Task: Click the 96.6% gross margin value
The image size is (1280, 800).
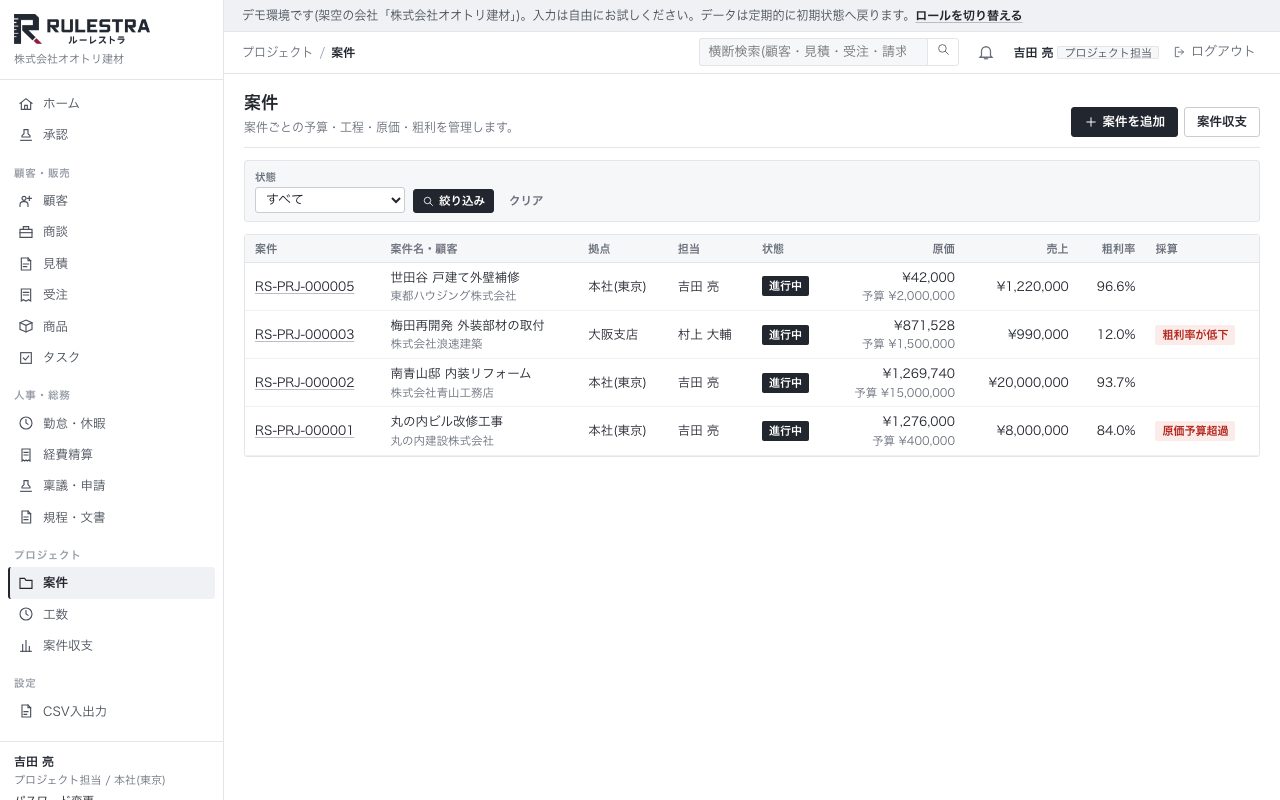Action: coord(1116,287)
